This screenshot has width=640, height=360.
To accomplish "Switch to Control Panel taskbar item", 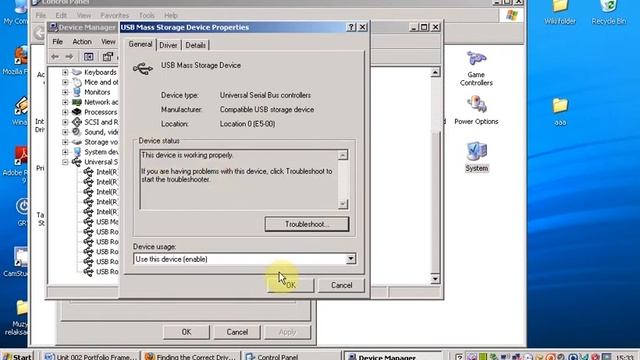I will coord(291,356).
